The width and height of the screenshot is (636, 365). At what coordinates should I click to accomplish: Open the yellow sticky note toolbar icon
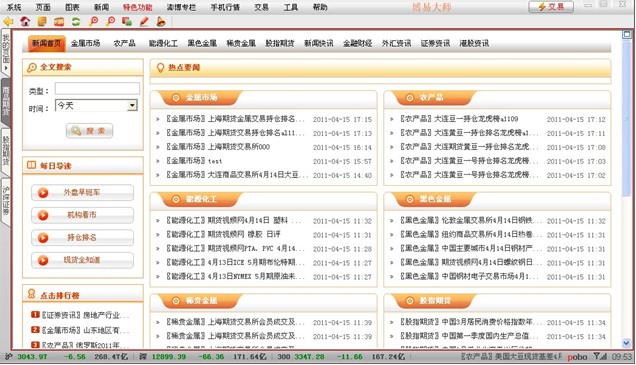42,21
